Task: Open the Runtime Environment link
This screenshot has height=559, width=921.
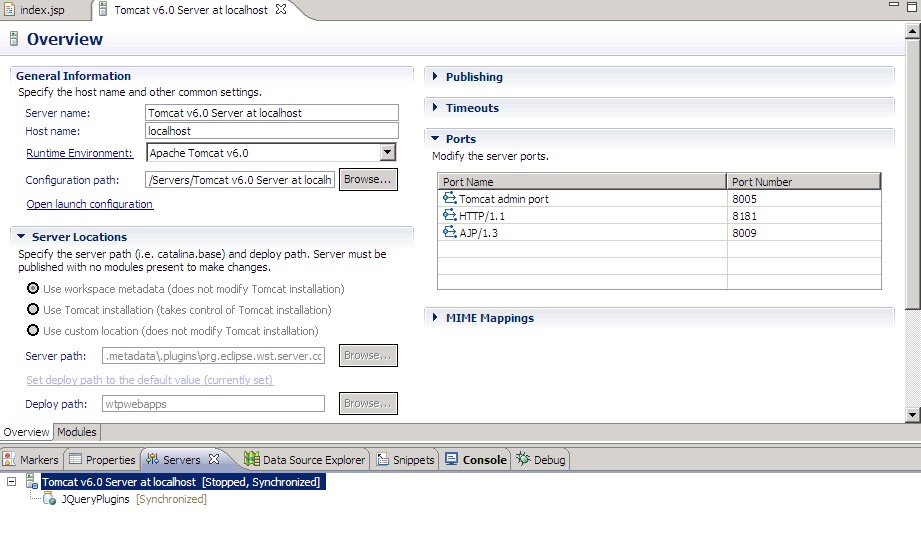Action: [x=79, y=153]
